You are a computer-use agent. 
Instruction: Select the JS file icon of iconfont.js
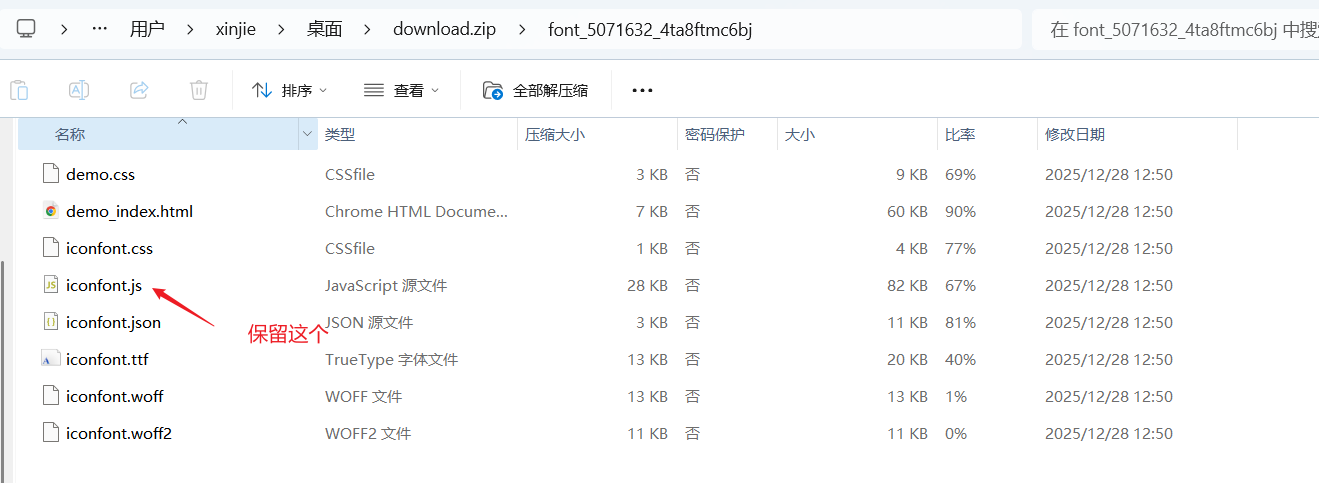pos(51,285)
